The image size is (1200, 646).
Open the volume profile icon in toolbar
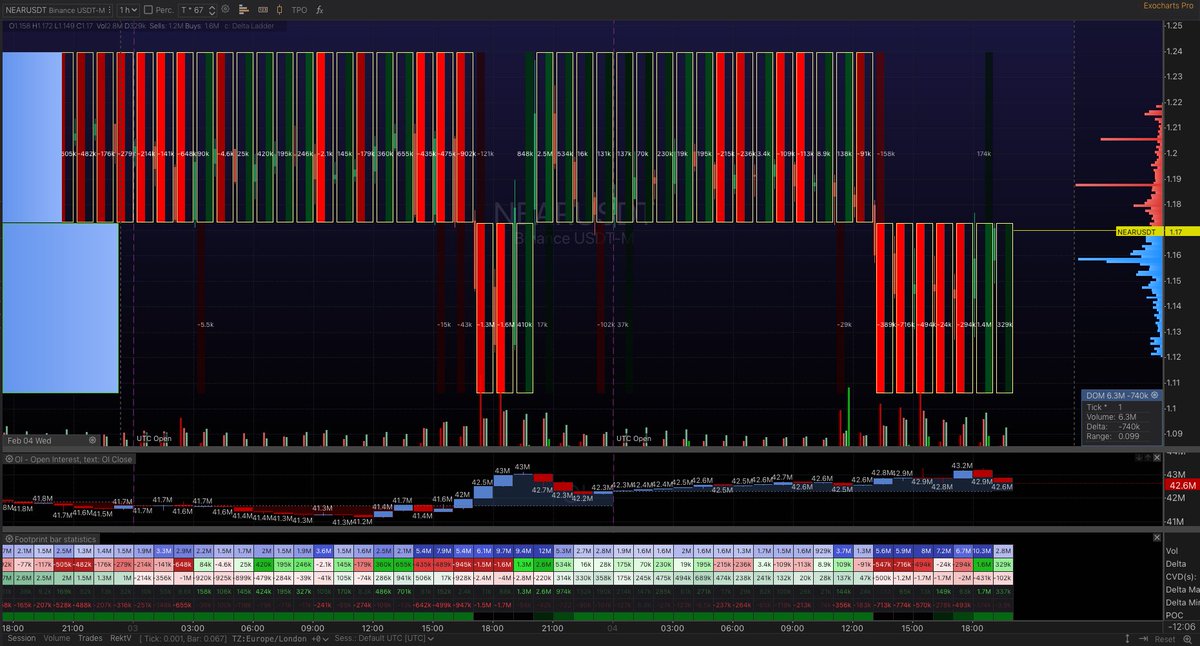click(x=244, y=9)
